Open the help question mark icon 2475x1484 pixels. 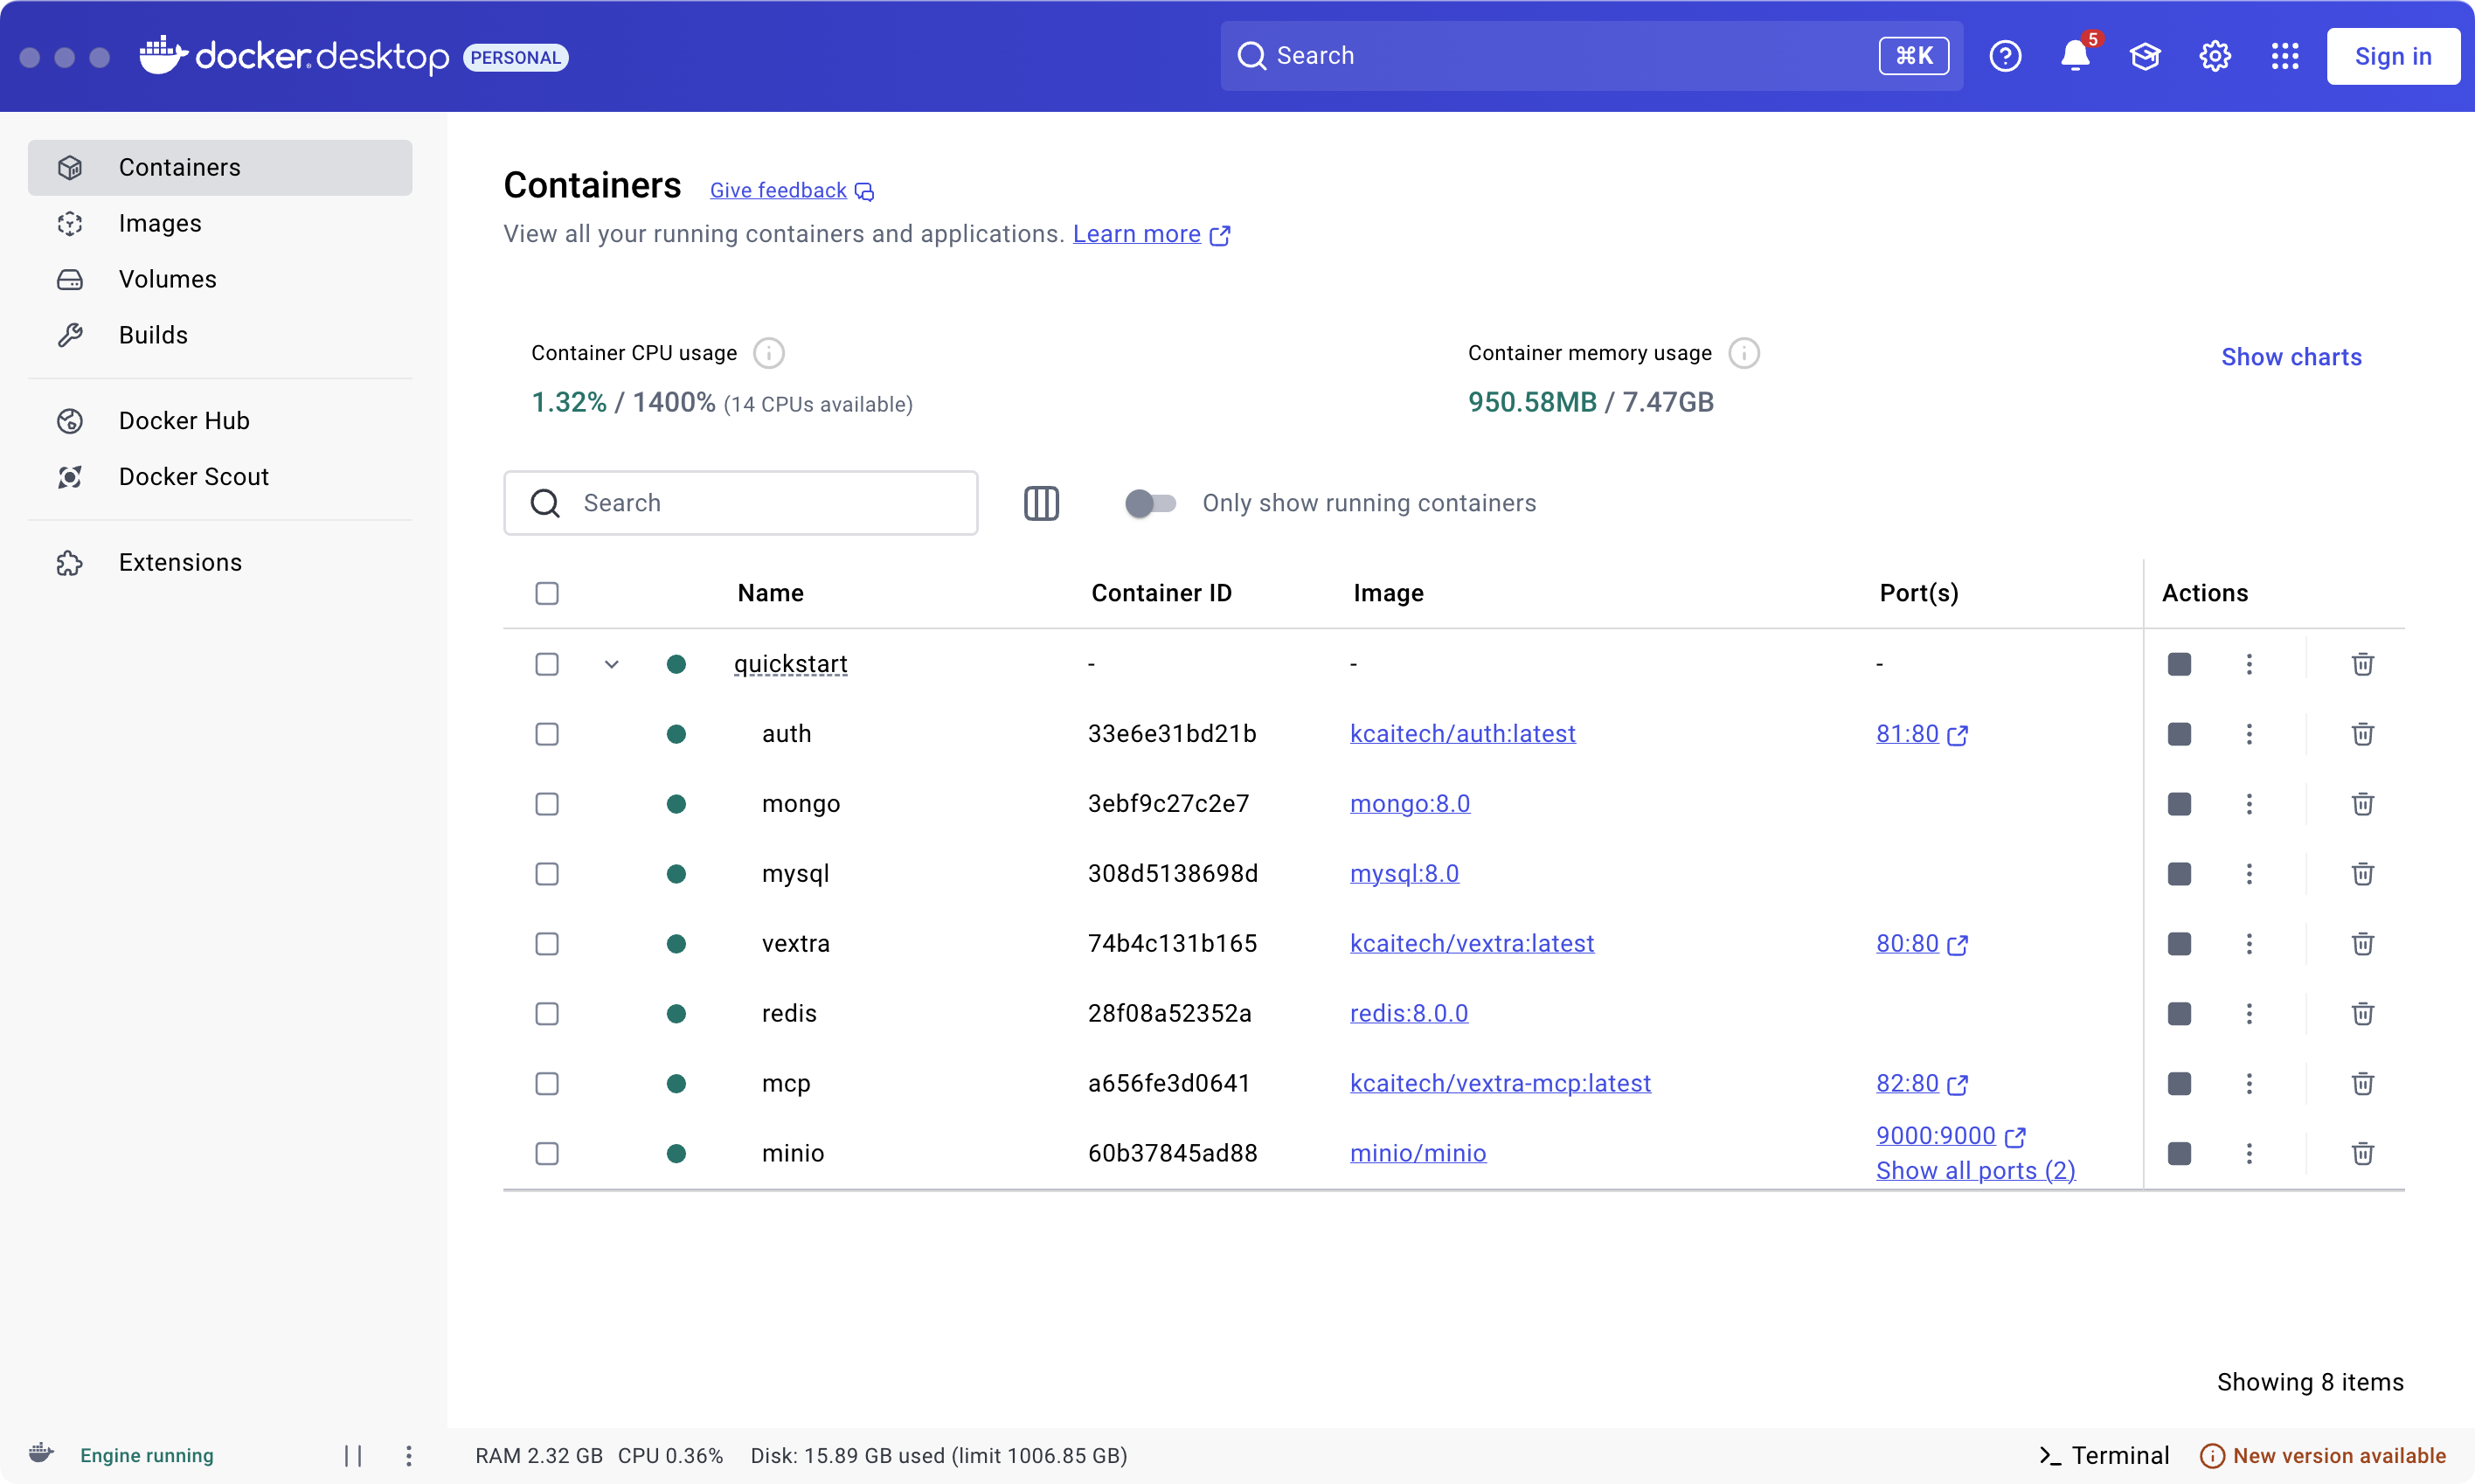coord(2005,56)
